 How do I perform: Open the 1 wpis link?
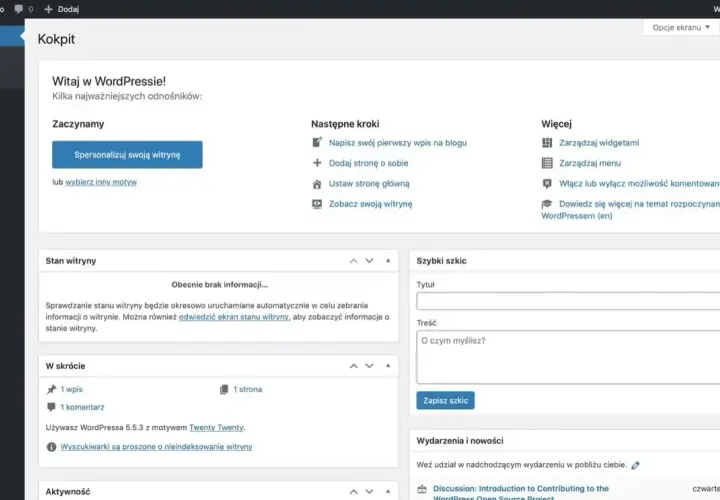(x=72, y=389)
